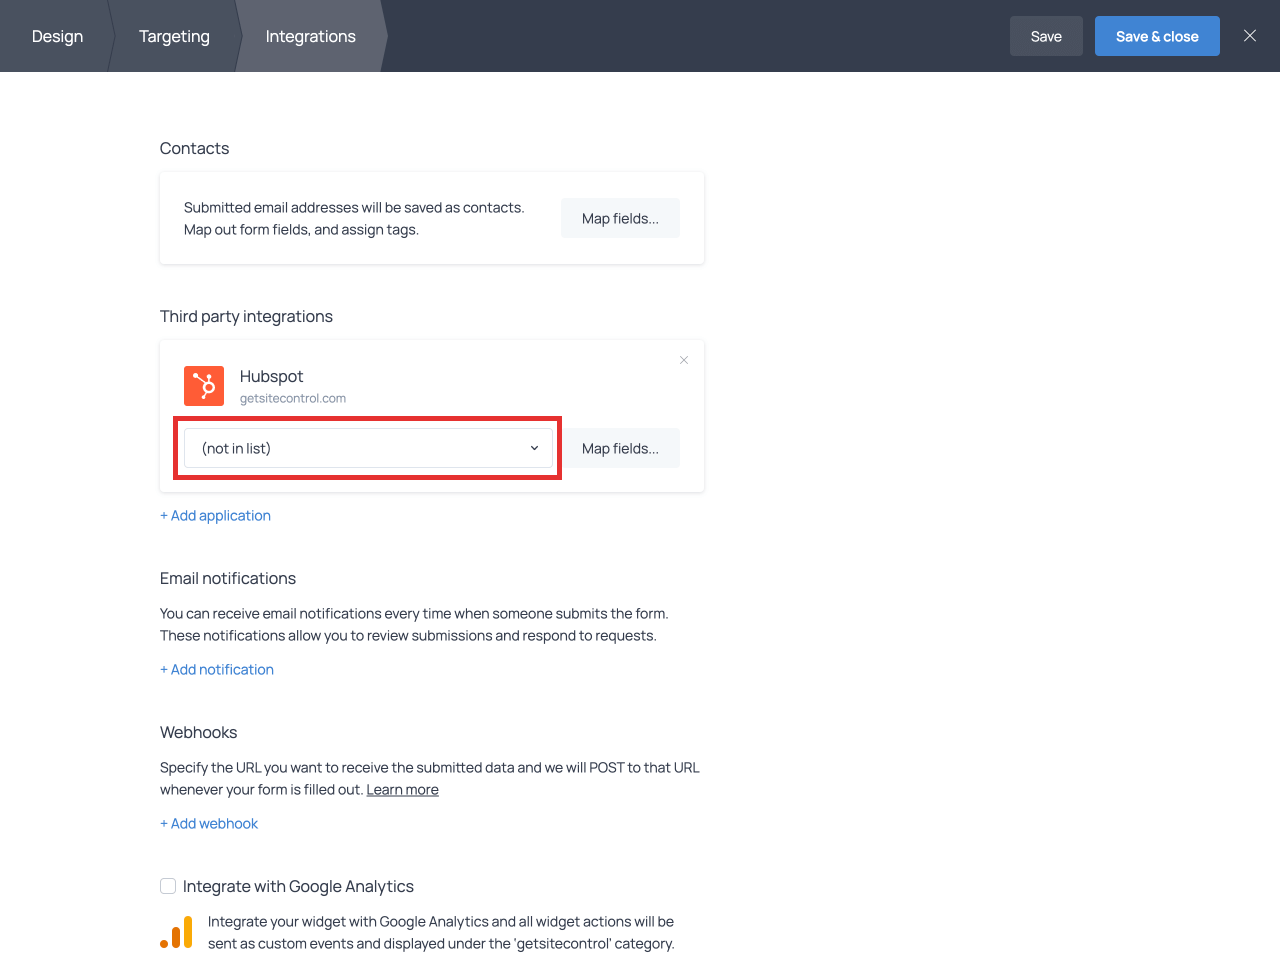Follow the Webhooks 'Learn more' link
The image size is (1280, 960).
pyautogui.click(x=402, y=790)
